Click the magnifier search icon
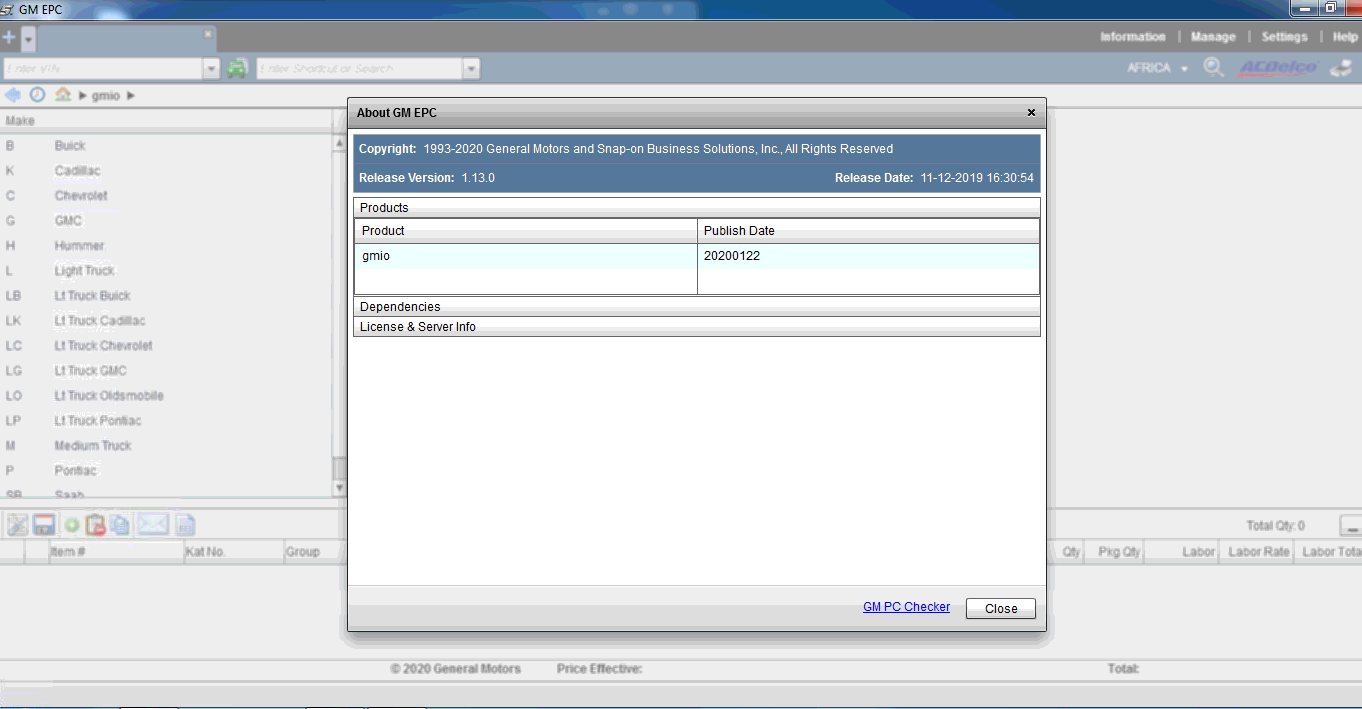This screenshot has height=709, width=1362. coord(1213,68)
